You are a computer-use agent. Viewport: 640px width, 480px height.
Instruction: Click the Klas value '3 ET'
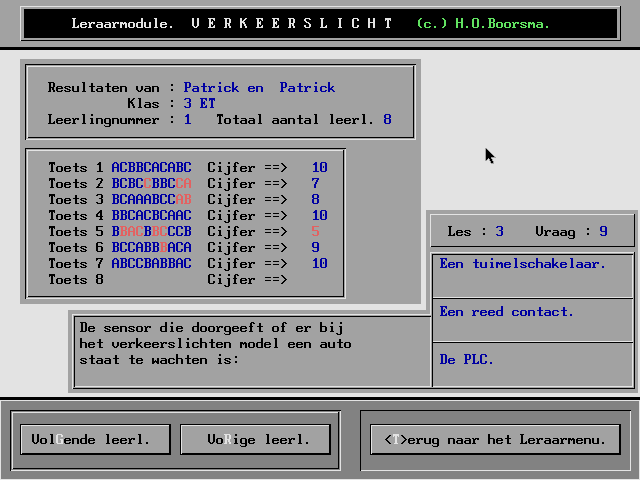199,104
